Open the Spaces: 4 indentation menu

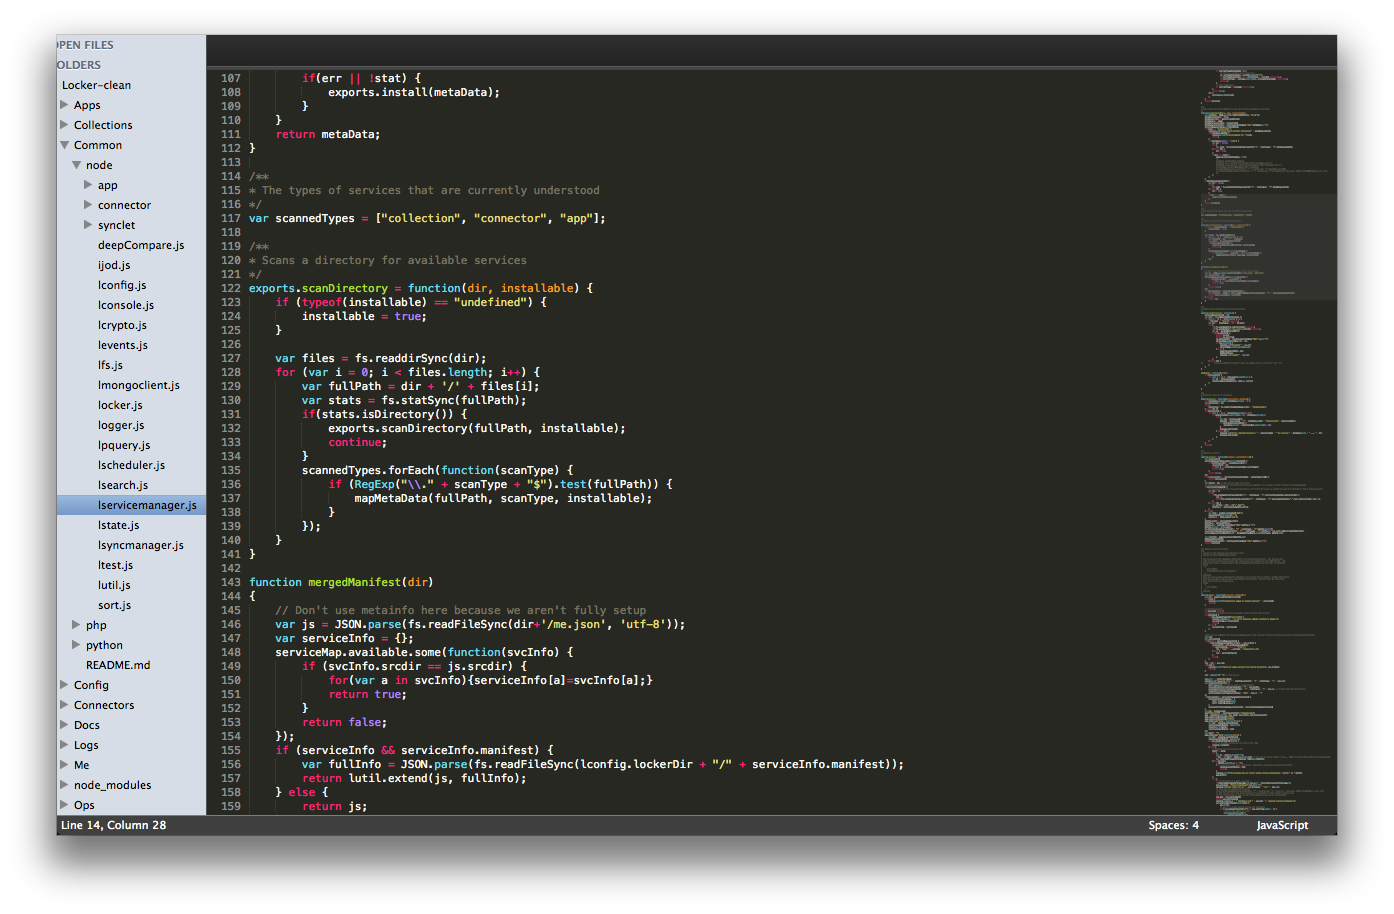1173,825
